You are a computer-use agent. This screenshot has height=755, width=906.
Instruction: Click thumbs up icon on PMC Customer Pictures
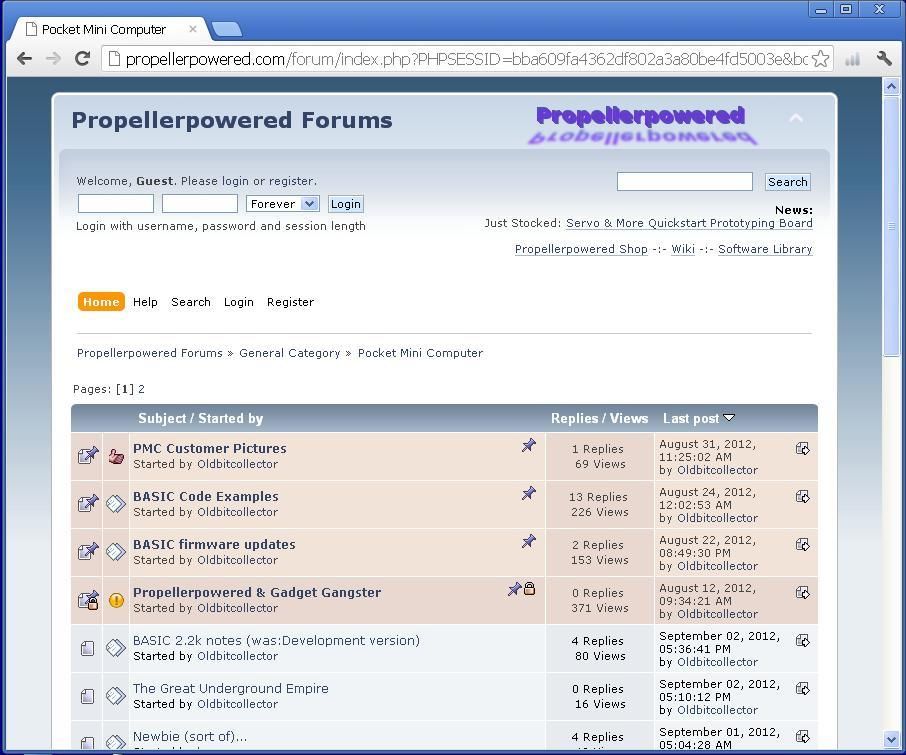116,456
